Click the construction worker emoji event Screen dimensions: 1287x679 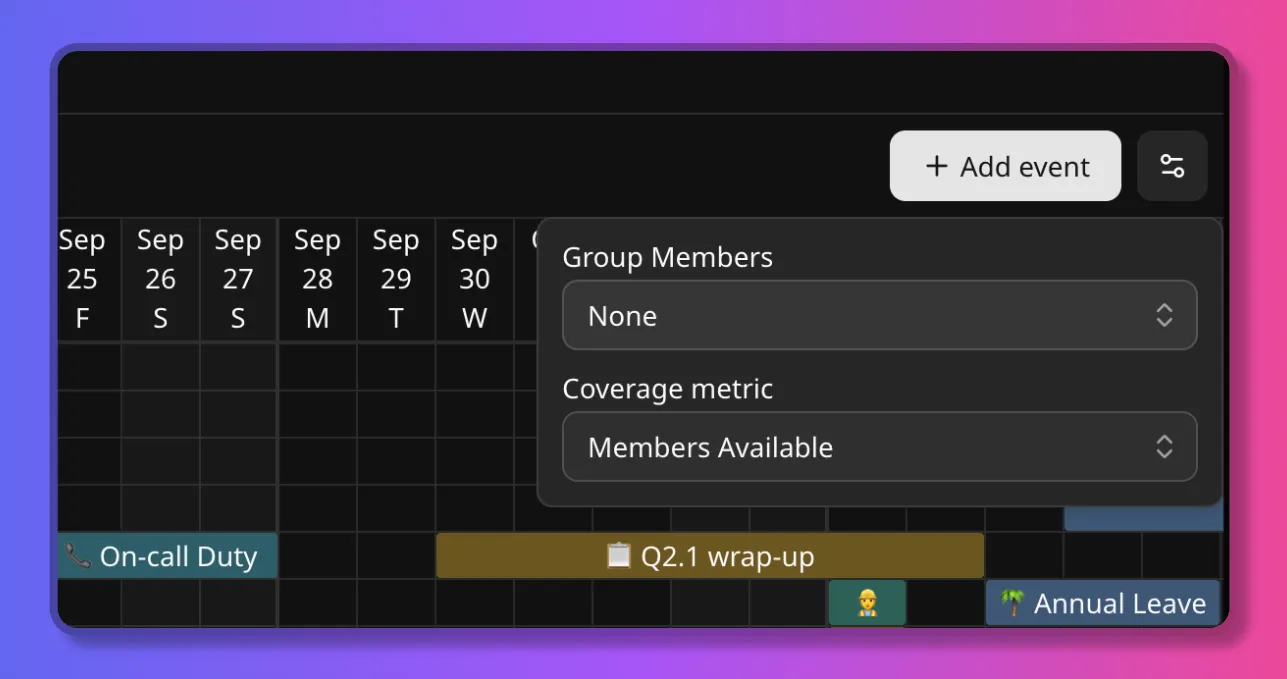[867, 604]
